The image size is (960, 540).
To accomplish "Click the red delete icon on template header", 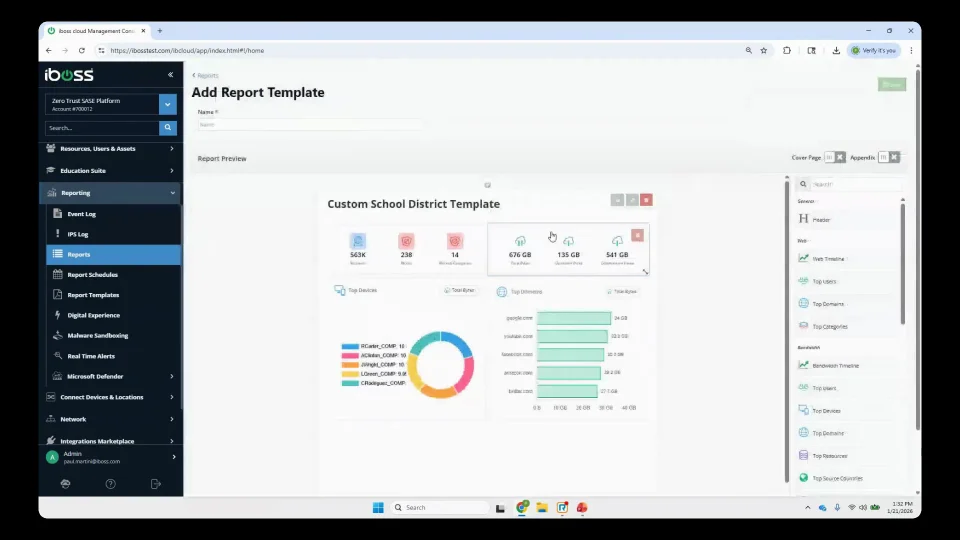I will coord(646,200).
